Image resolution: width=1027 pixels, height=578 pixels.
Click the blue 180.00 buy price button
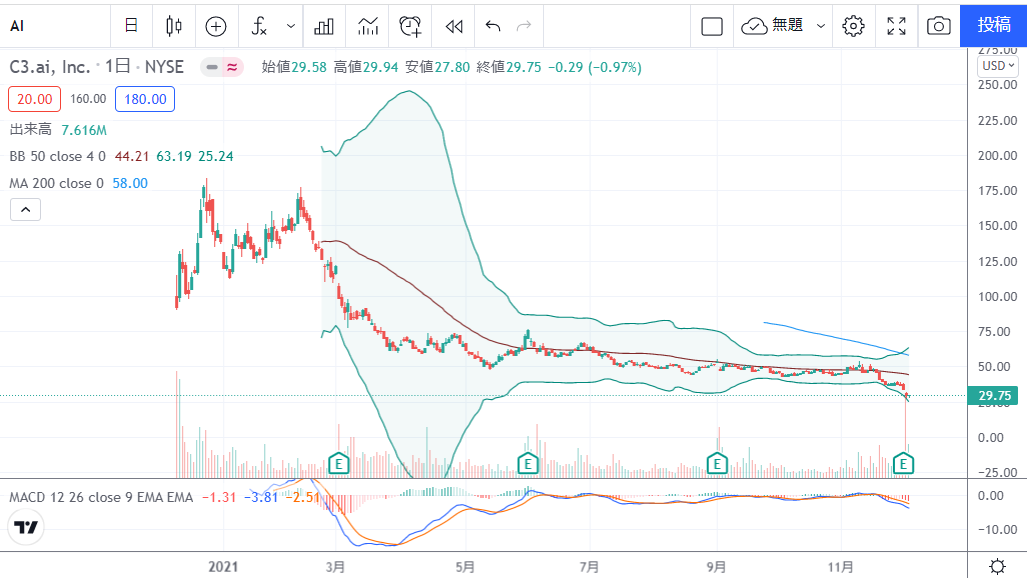pos(145,99)
